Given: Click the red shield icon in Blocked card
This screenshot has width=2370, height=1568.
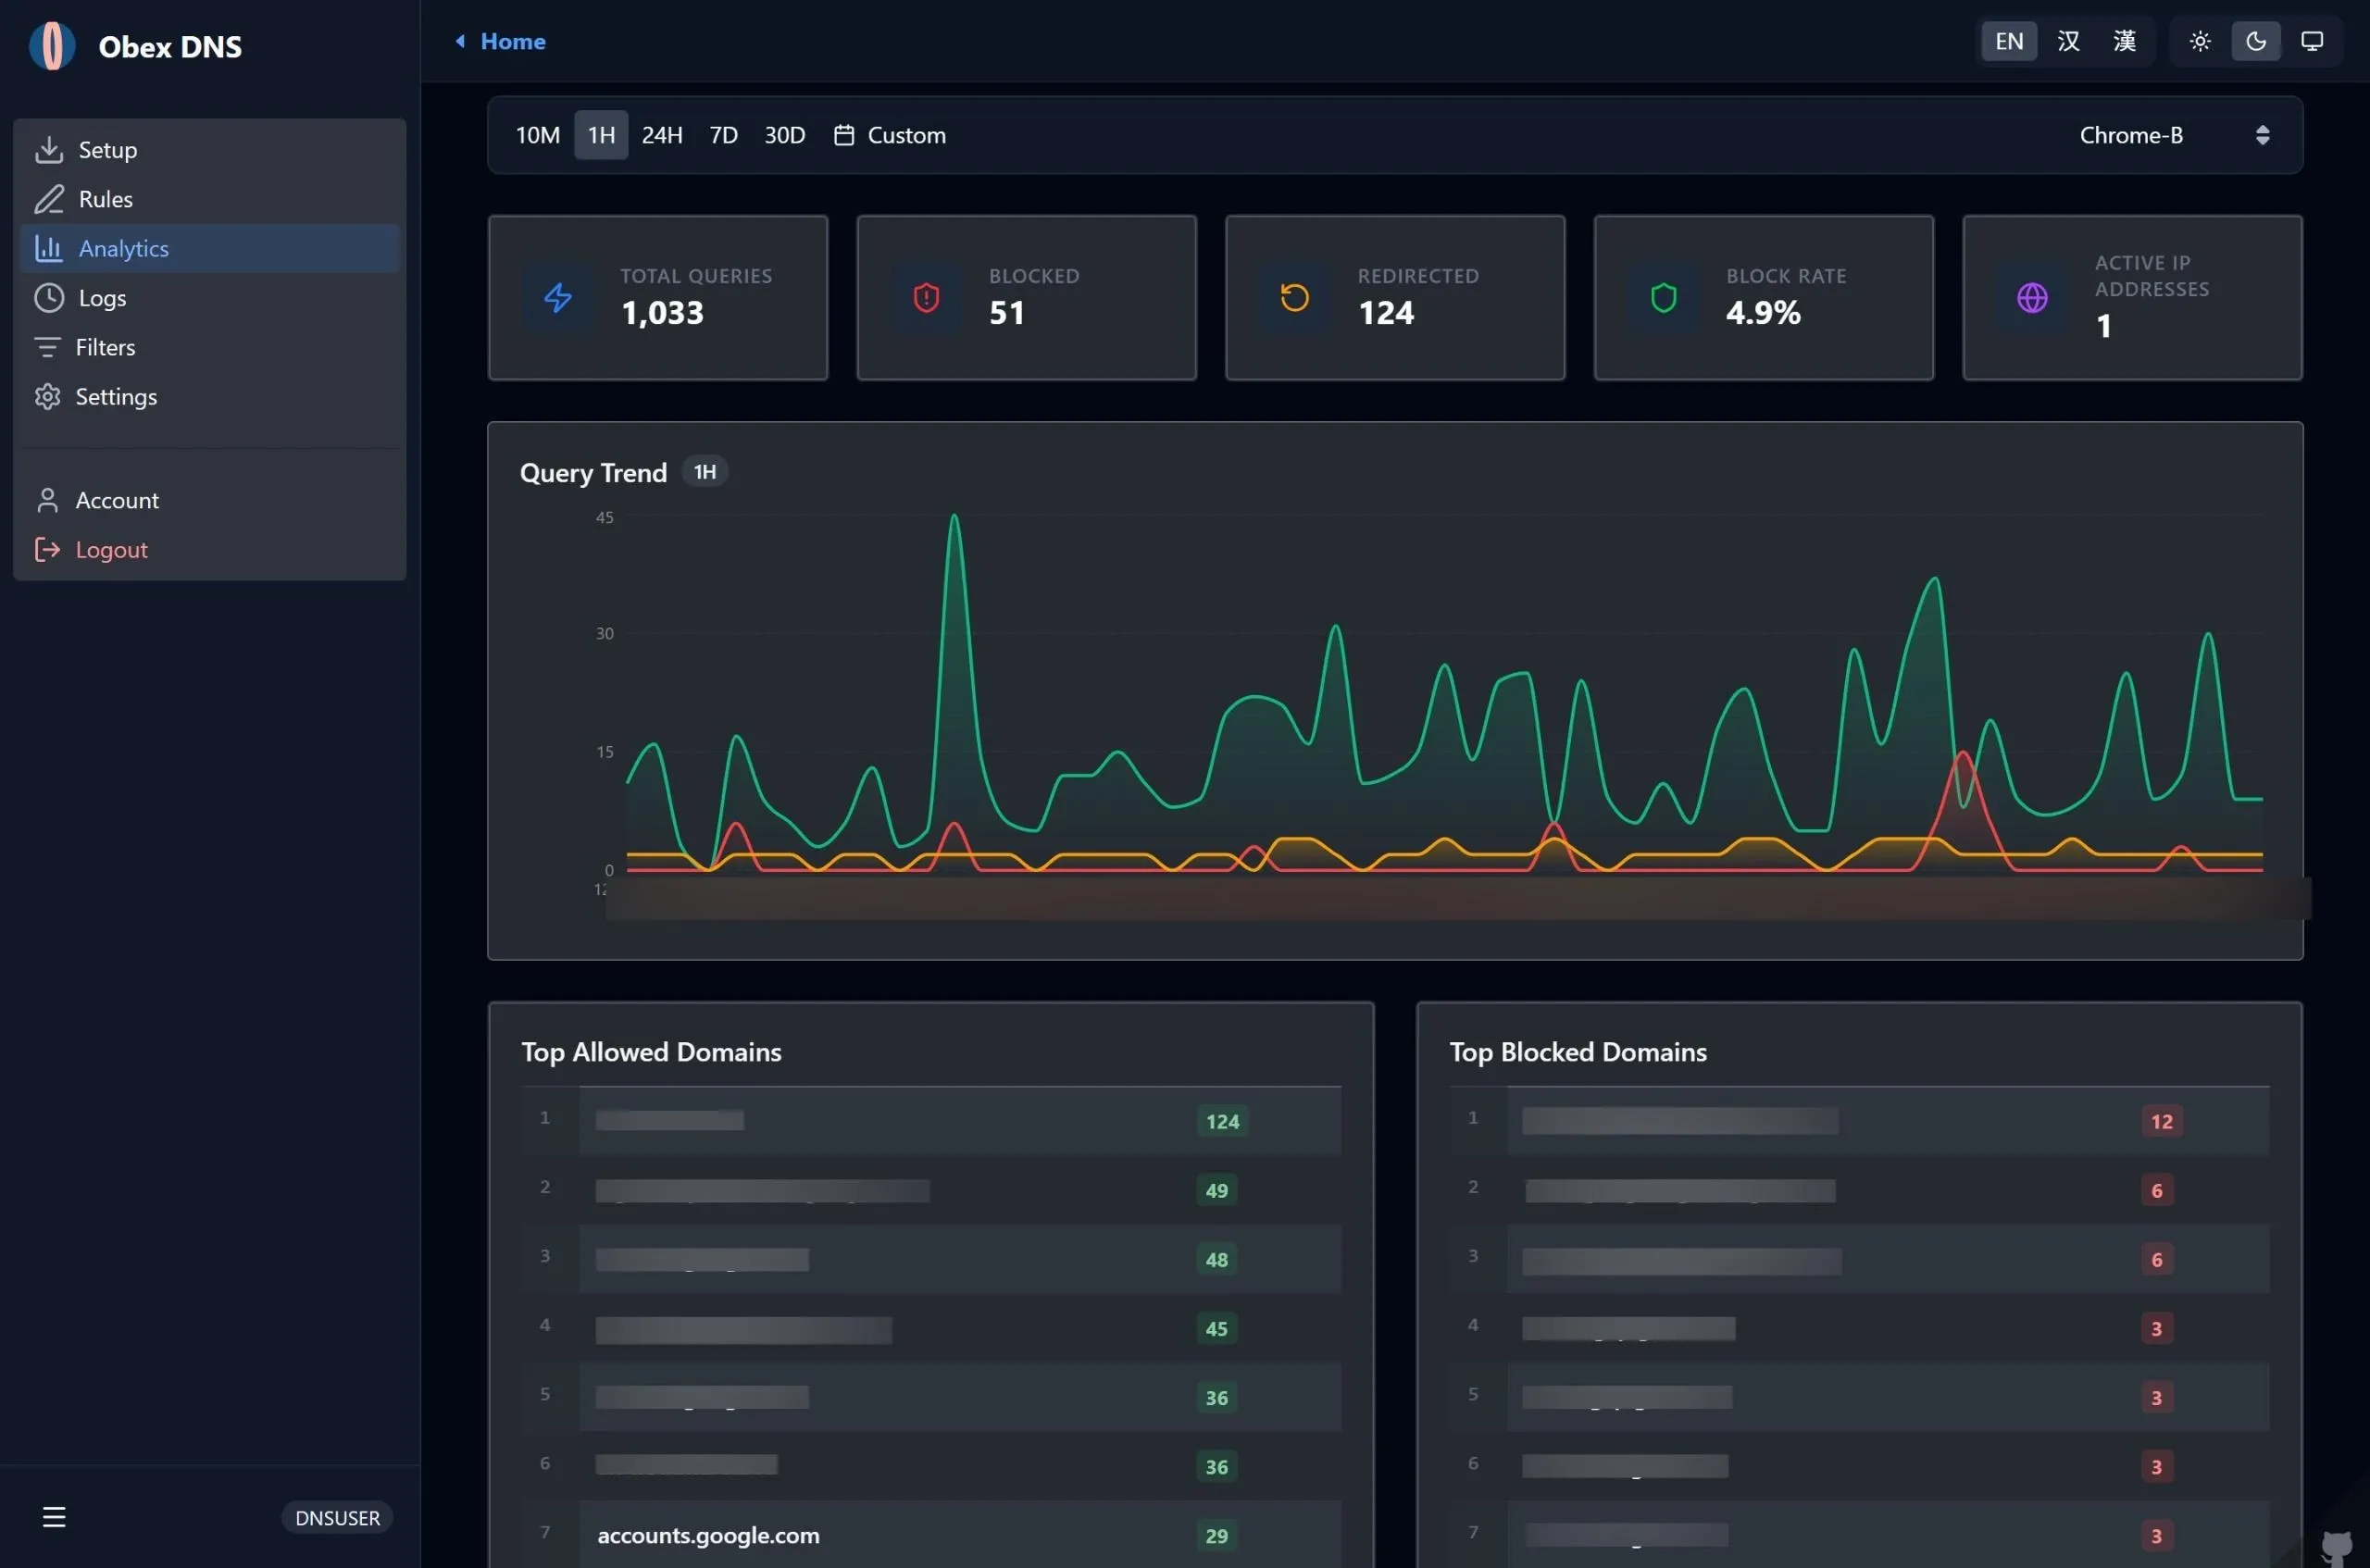Looking at the screenshot, I should (x=926, y=297).
